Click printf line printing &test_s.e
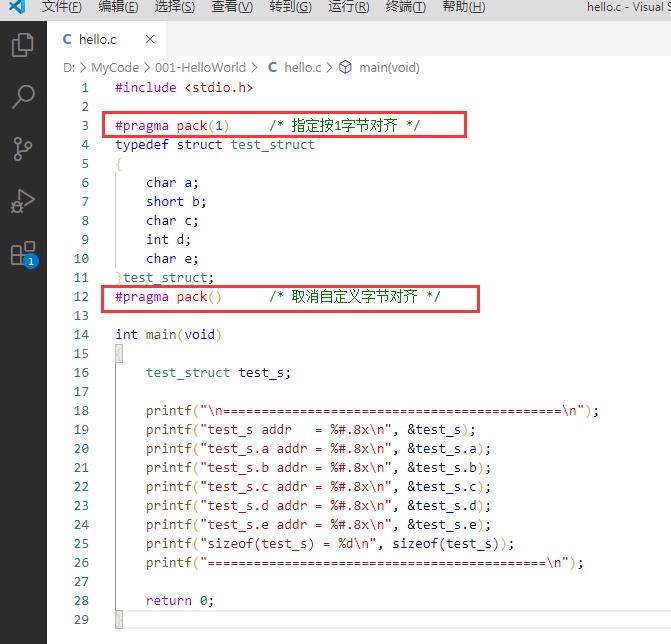671x644 pixels. pyautogui.click(x=318, y=525)
